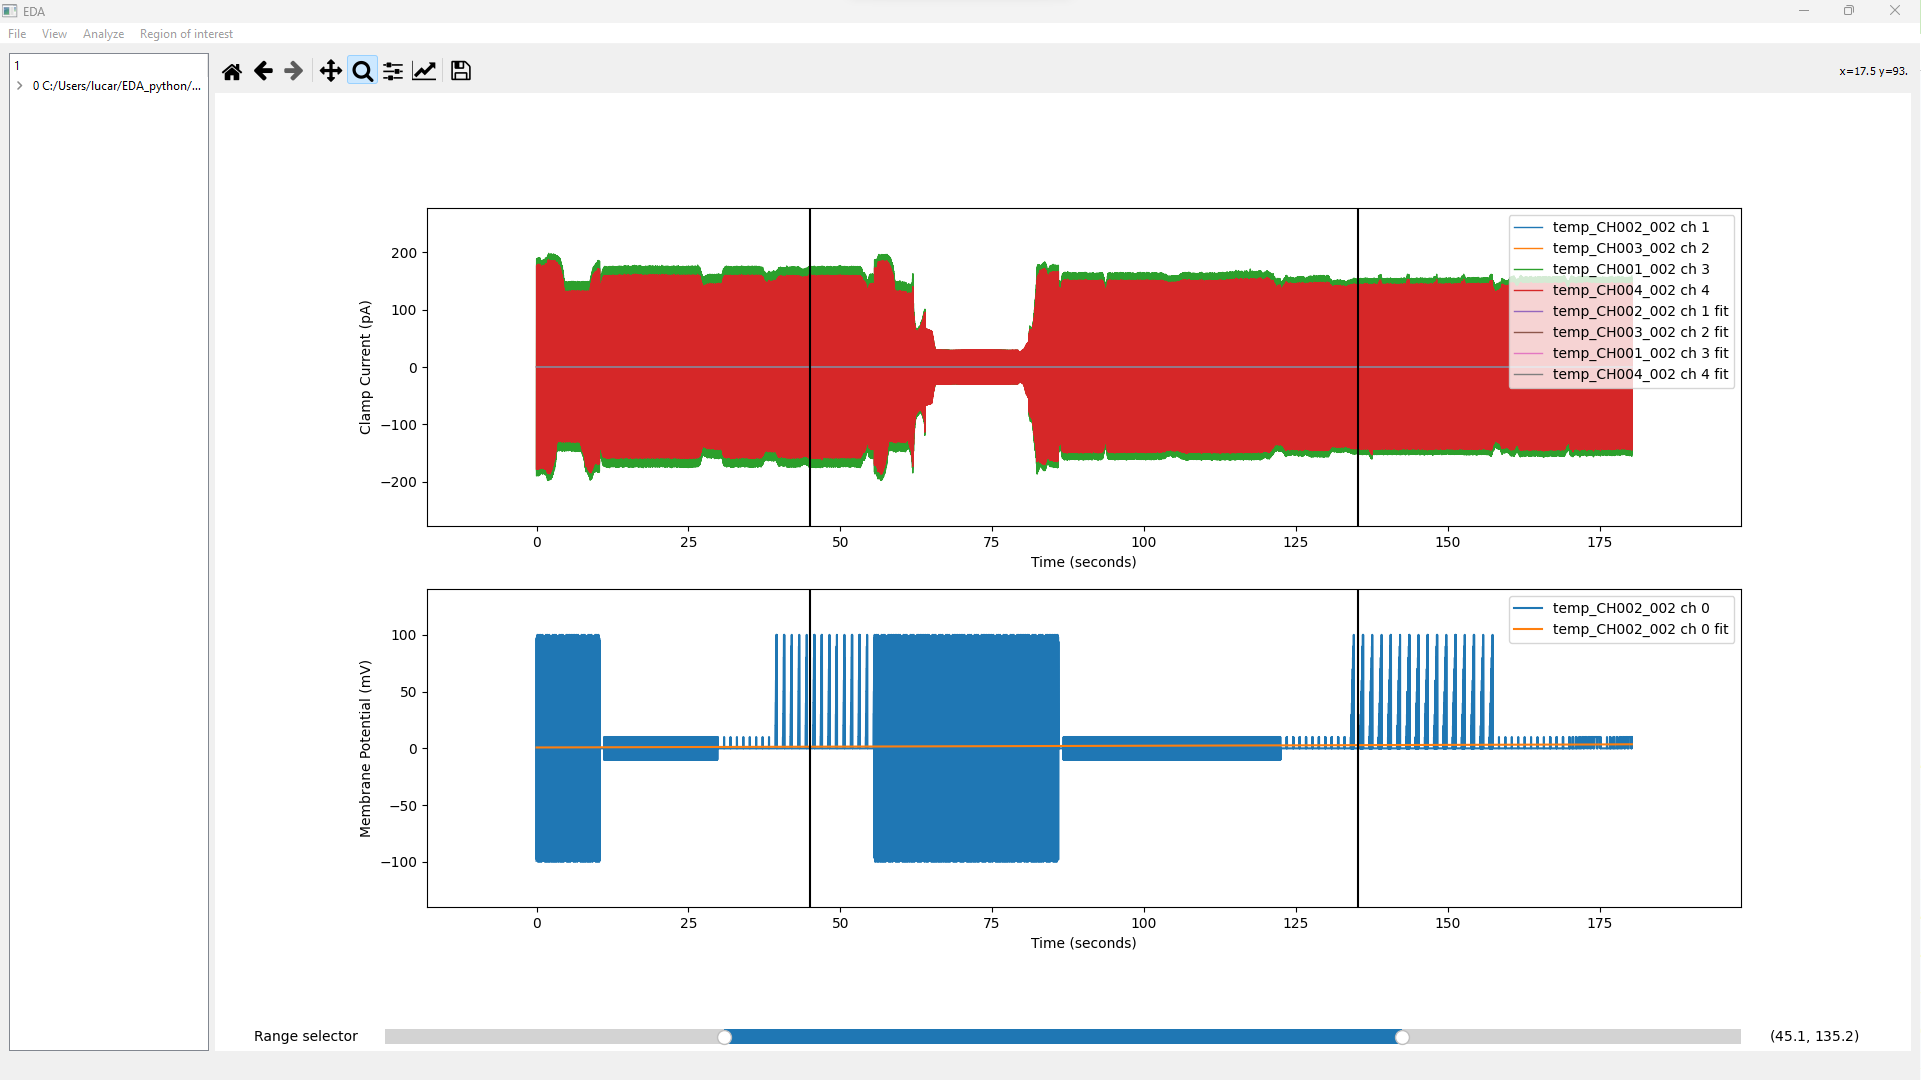Click the Membrane Potential (mV) axis label
The width and height of the screenshot is (1921, 1080).
pos(365,748)
